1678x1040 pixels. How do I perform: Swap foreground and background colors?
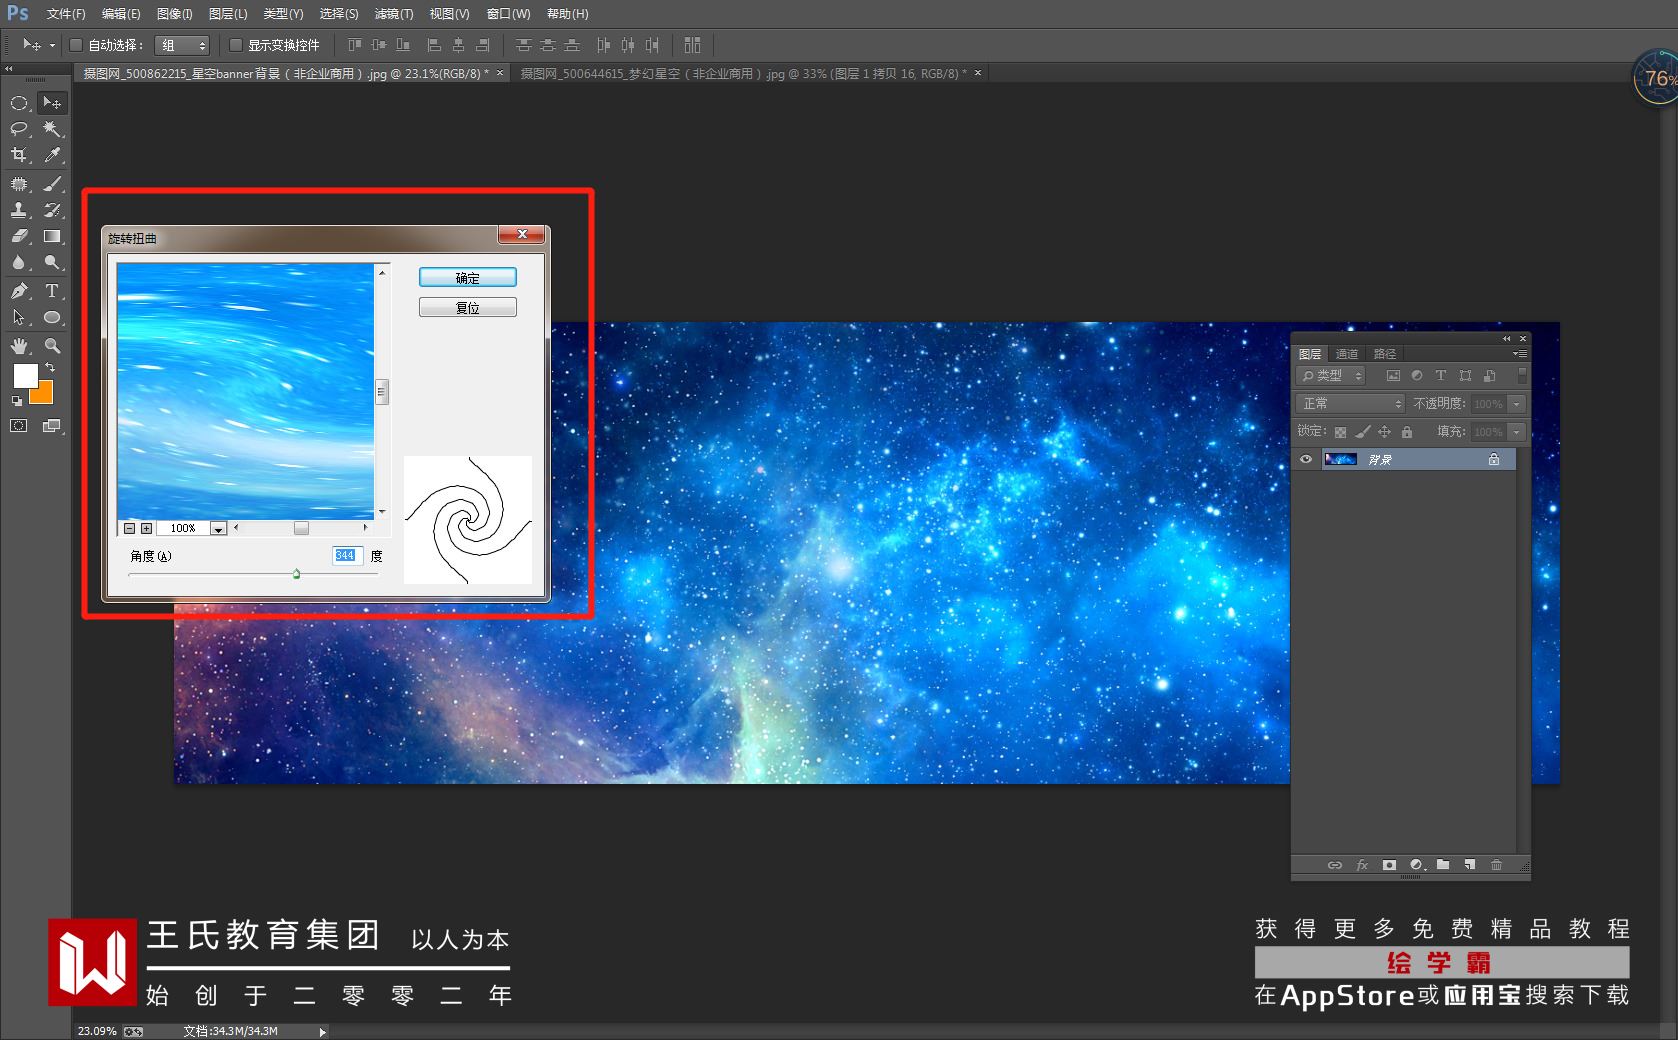point(49,368)
